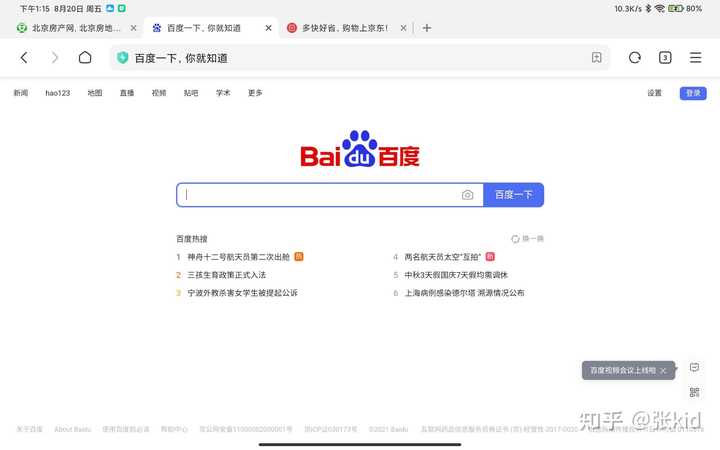Bookmark this page with the address bar icon
The image size is (720, 450).
point(596,57)
